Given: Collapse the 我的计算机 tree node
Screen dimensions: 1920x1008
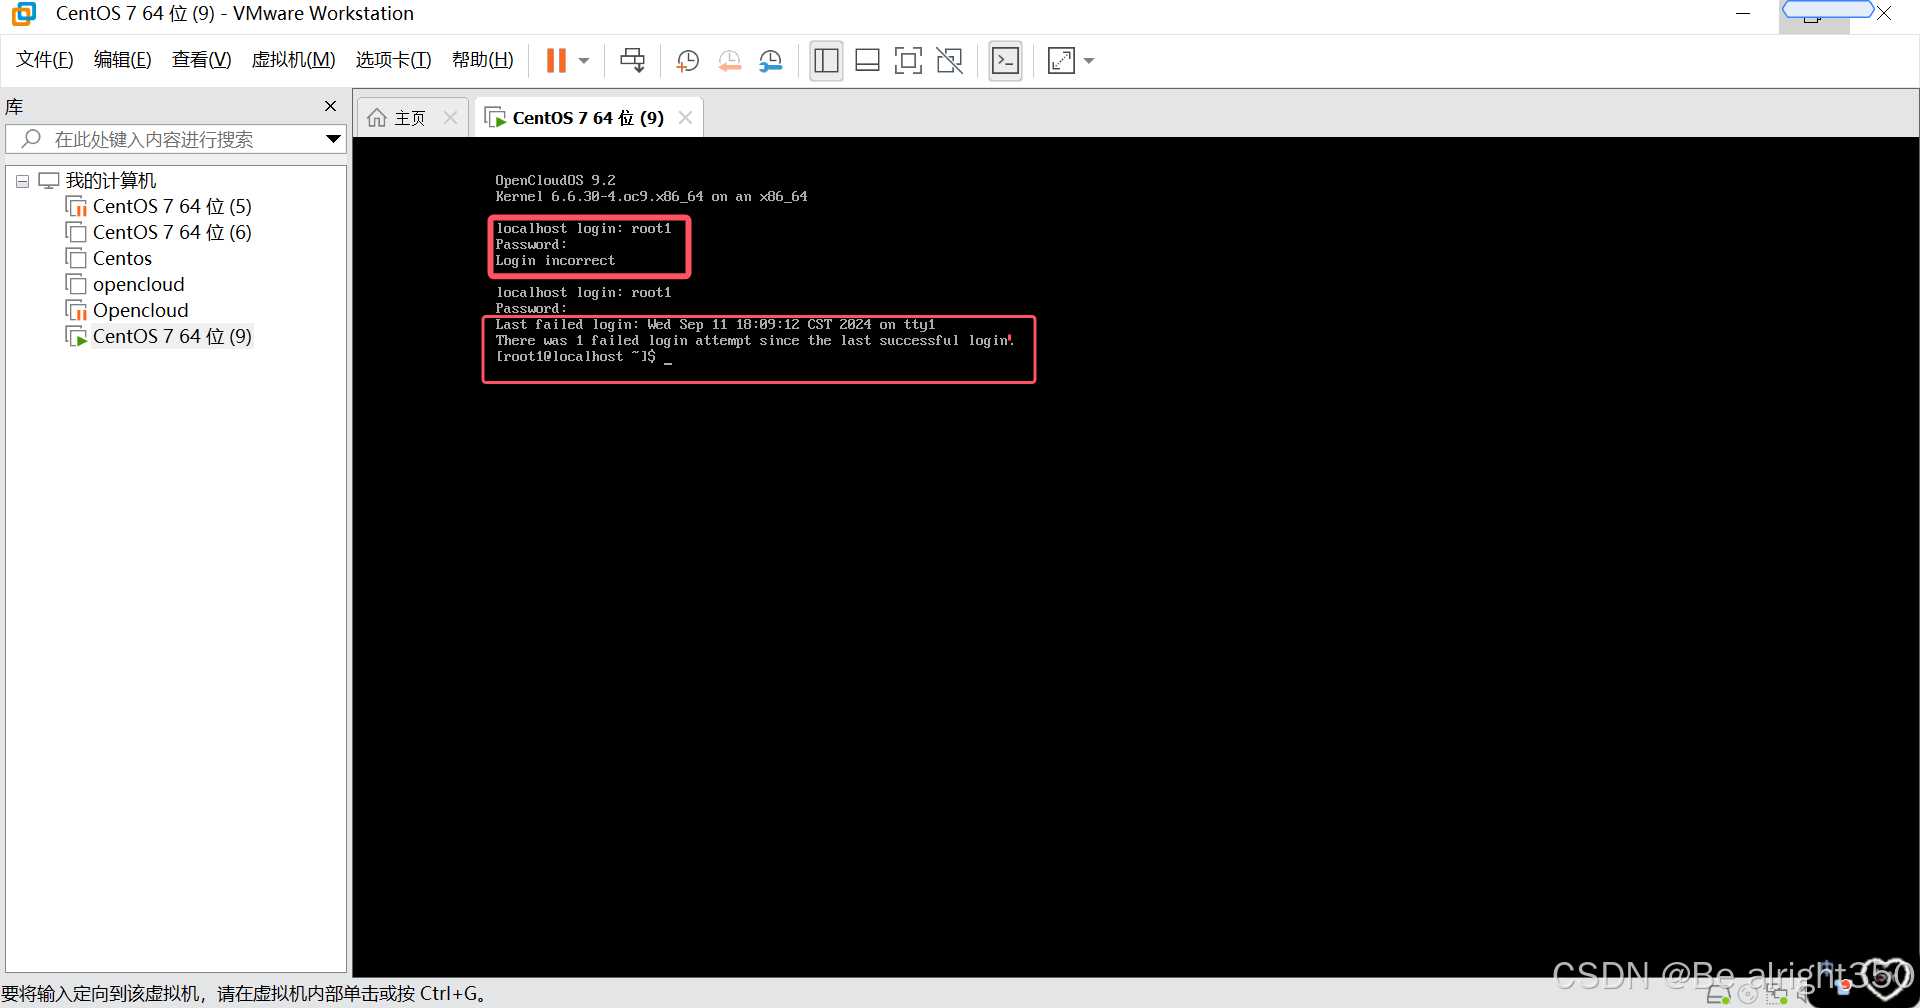Looking at the screenshot, I should point(22,180).
